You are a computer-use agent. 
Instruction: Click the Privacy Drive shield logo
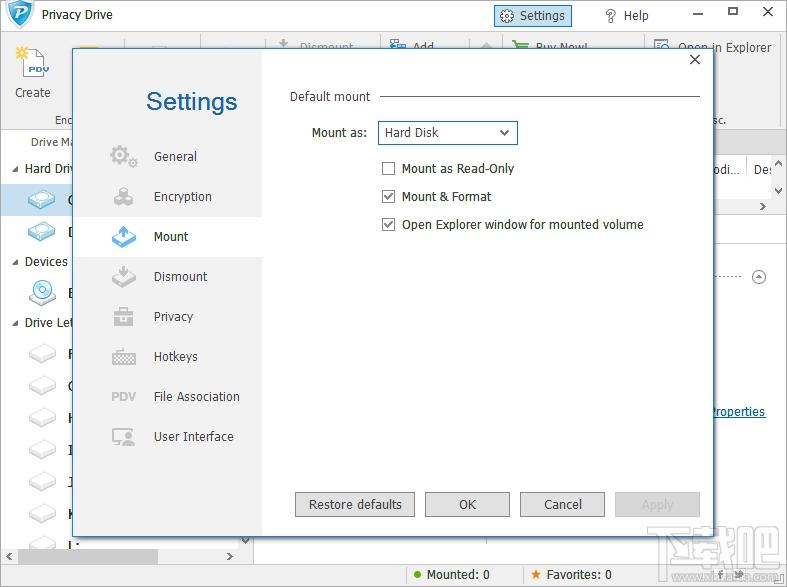(21, 14)
